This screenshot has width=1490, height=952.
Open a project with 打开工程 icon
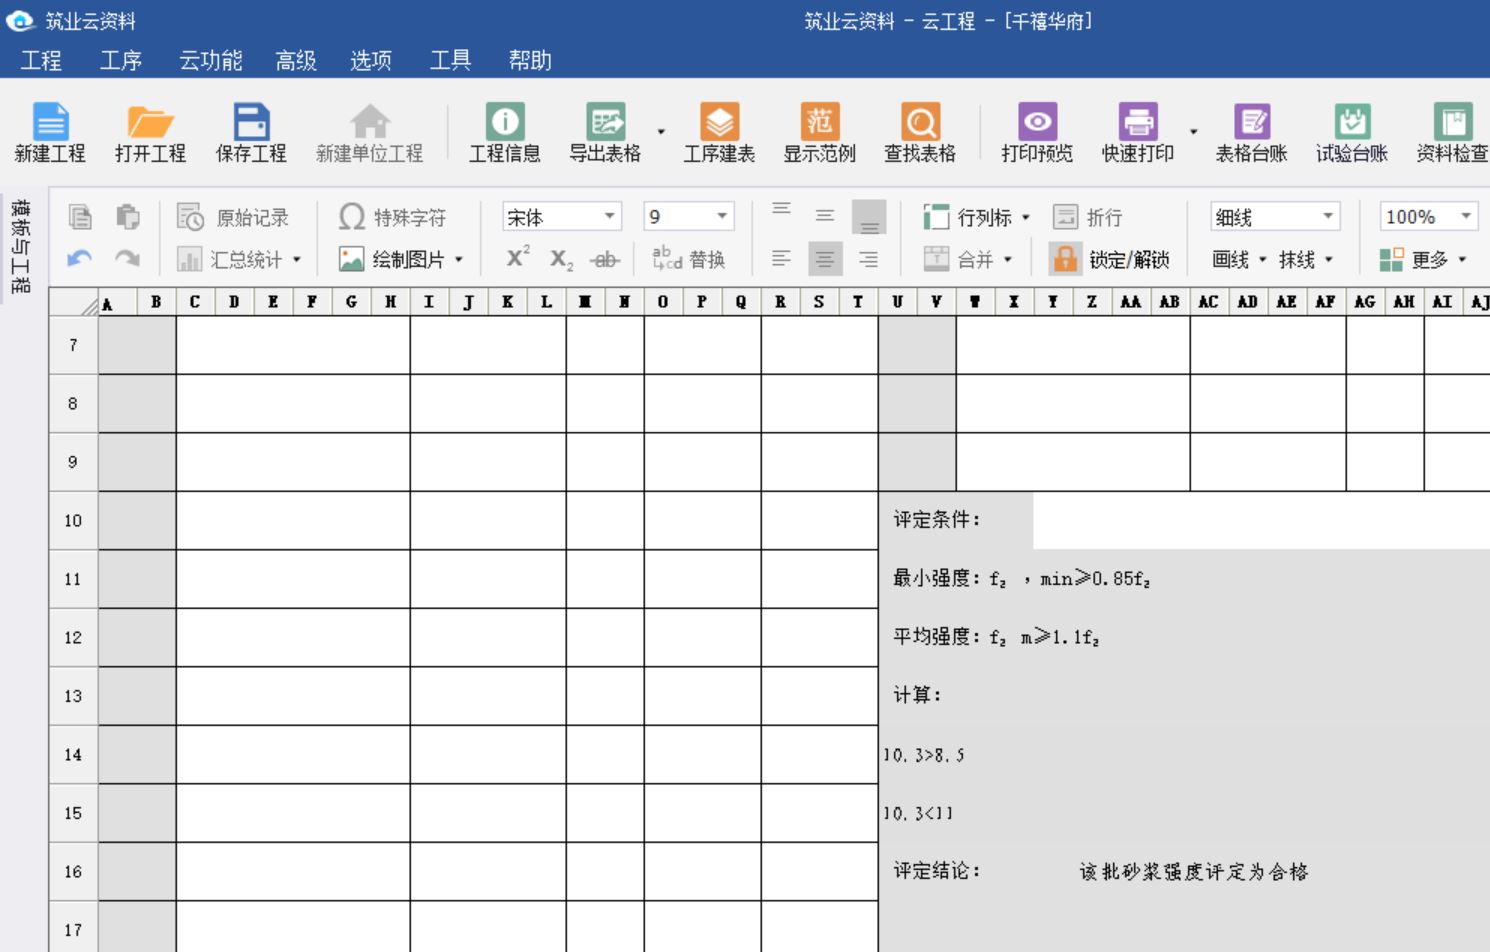click(x=150, y=122)
